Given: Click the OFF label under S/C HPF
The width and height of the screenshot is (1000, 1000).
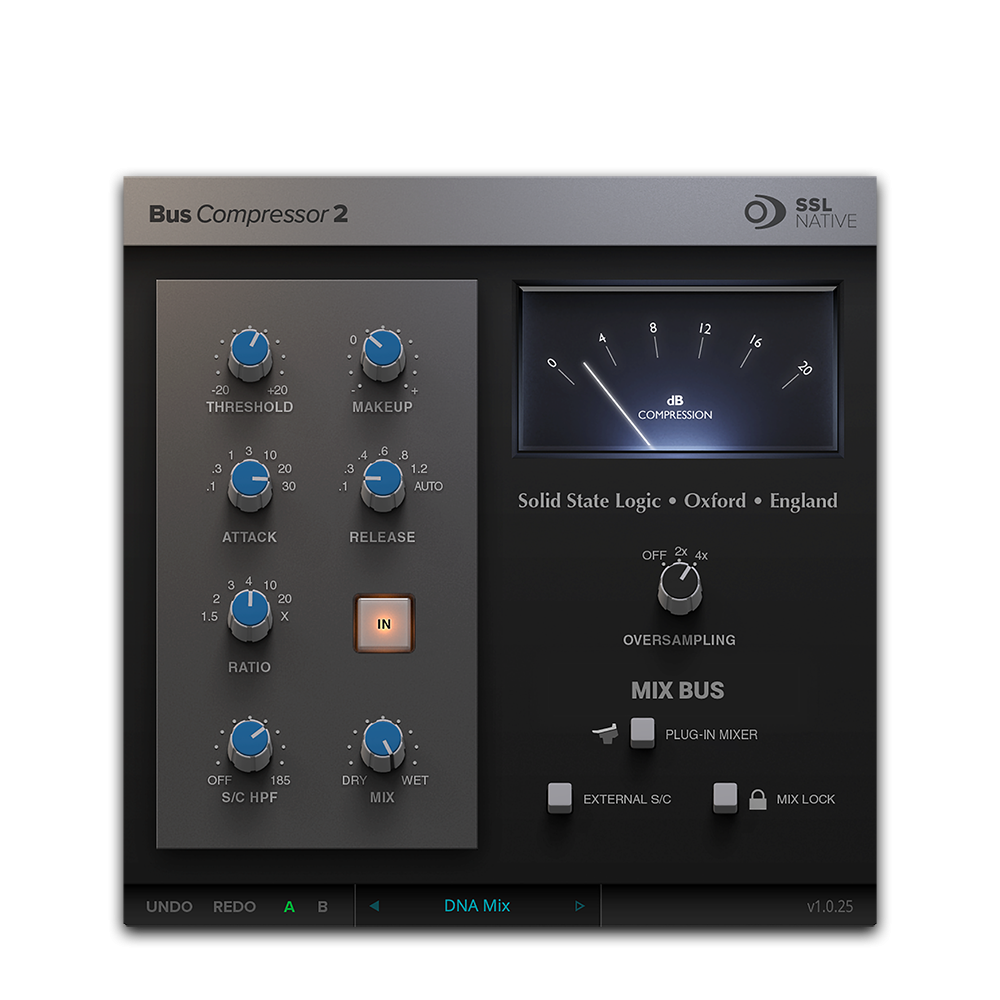Looking at the screenshot, I should [219, 780].
